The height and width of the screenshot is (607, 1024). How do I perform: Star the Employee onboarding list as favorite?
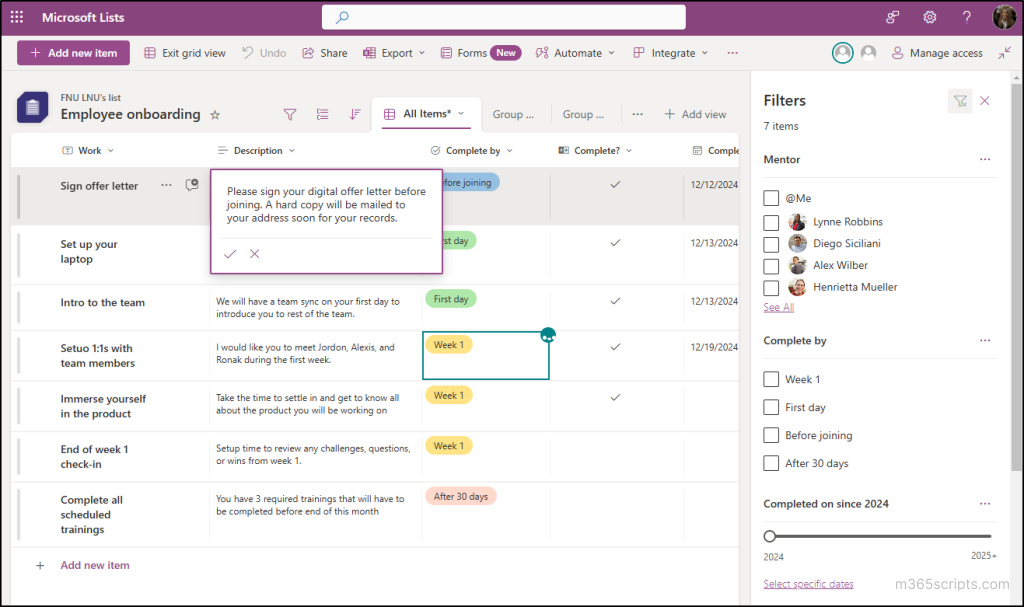pyautogui.click(x=215, y=114)
